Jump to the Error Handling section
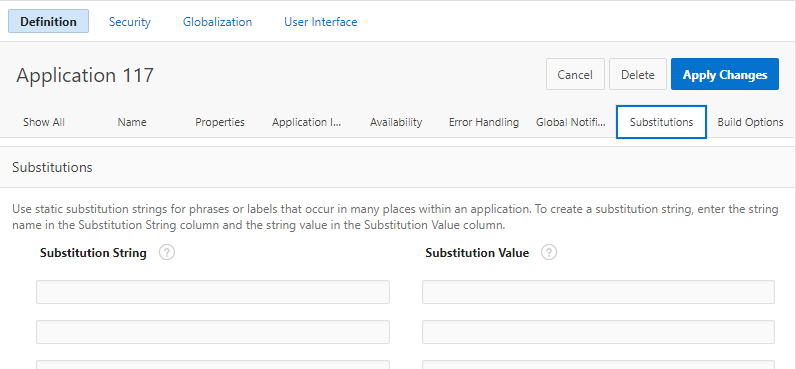Image resolution: width=796 pixels, height=369 pixels. (x=484, y=122)
